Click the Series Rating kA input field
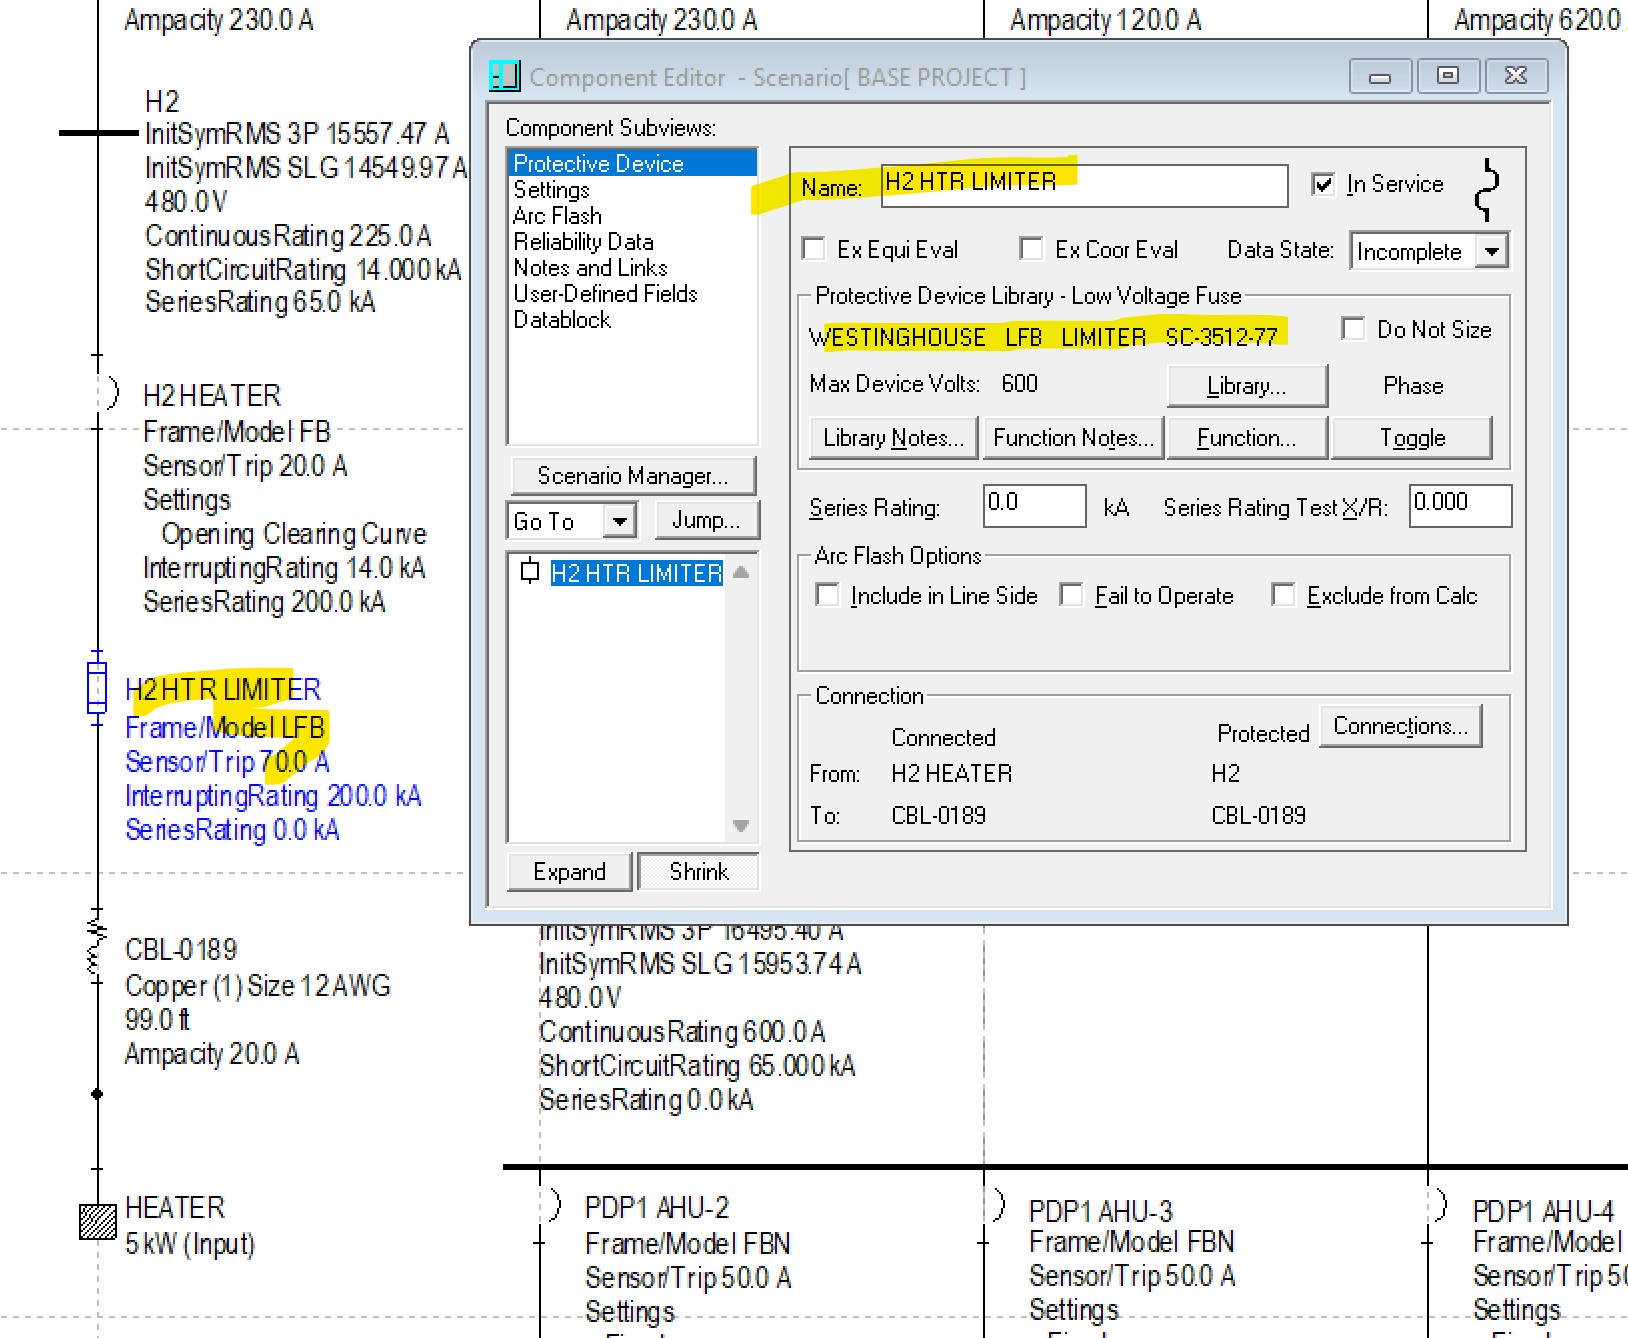 tap(1033, 506)
